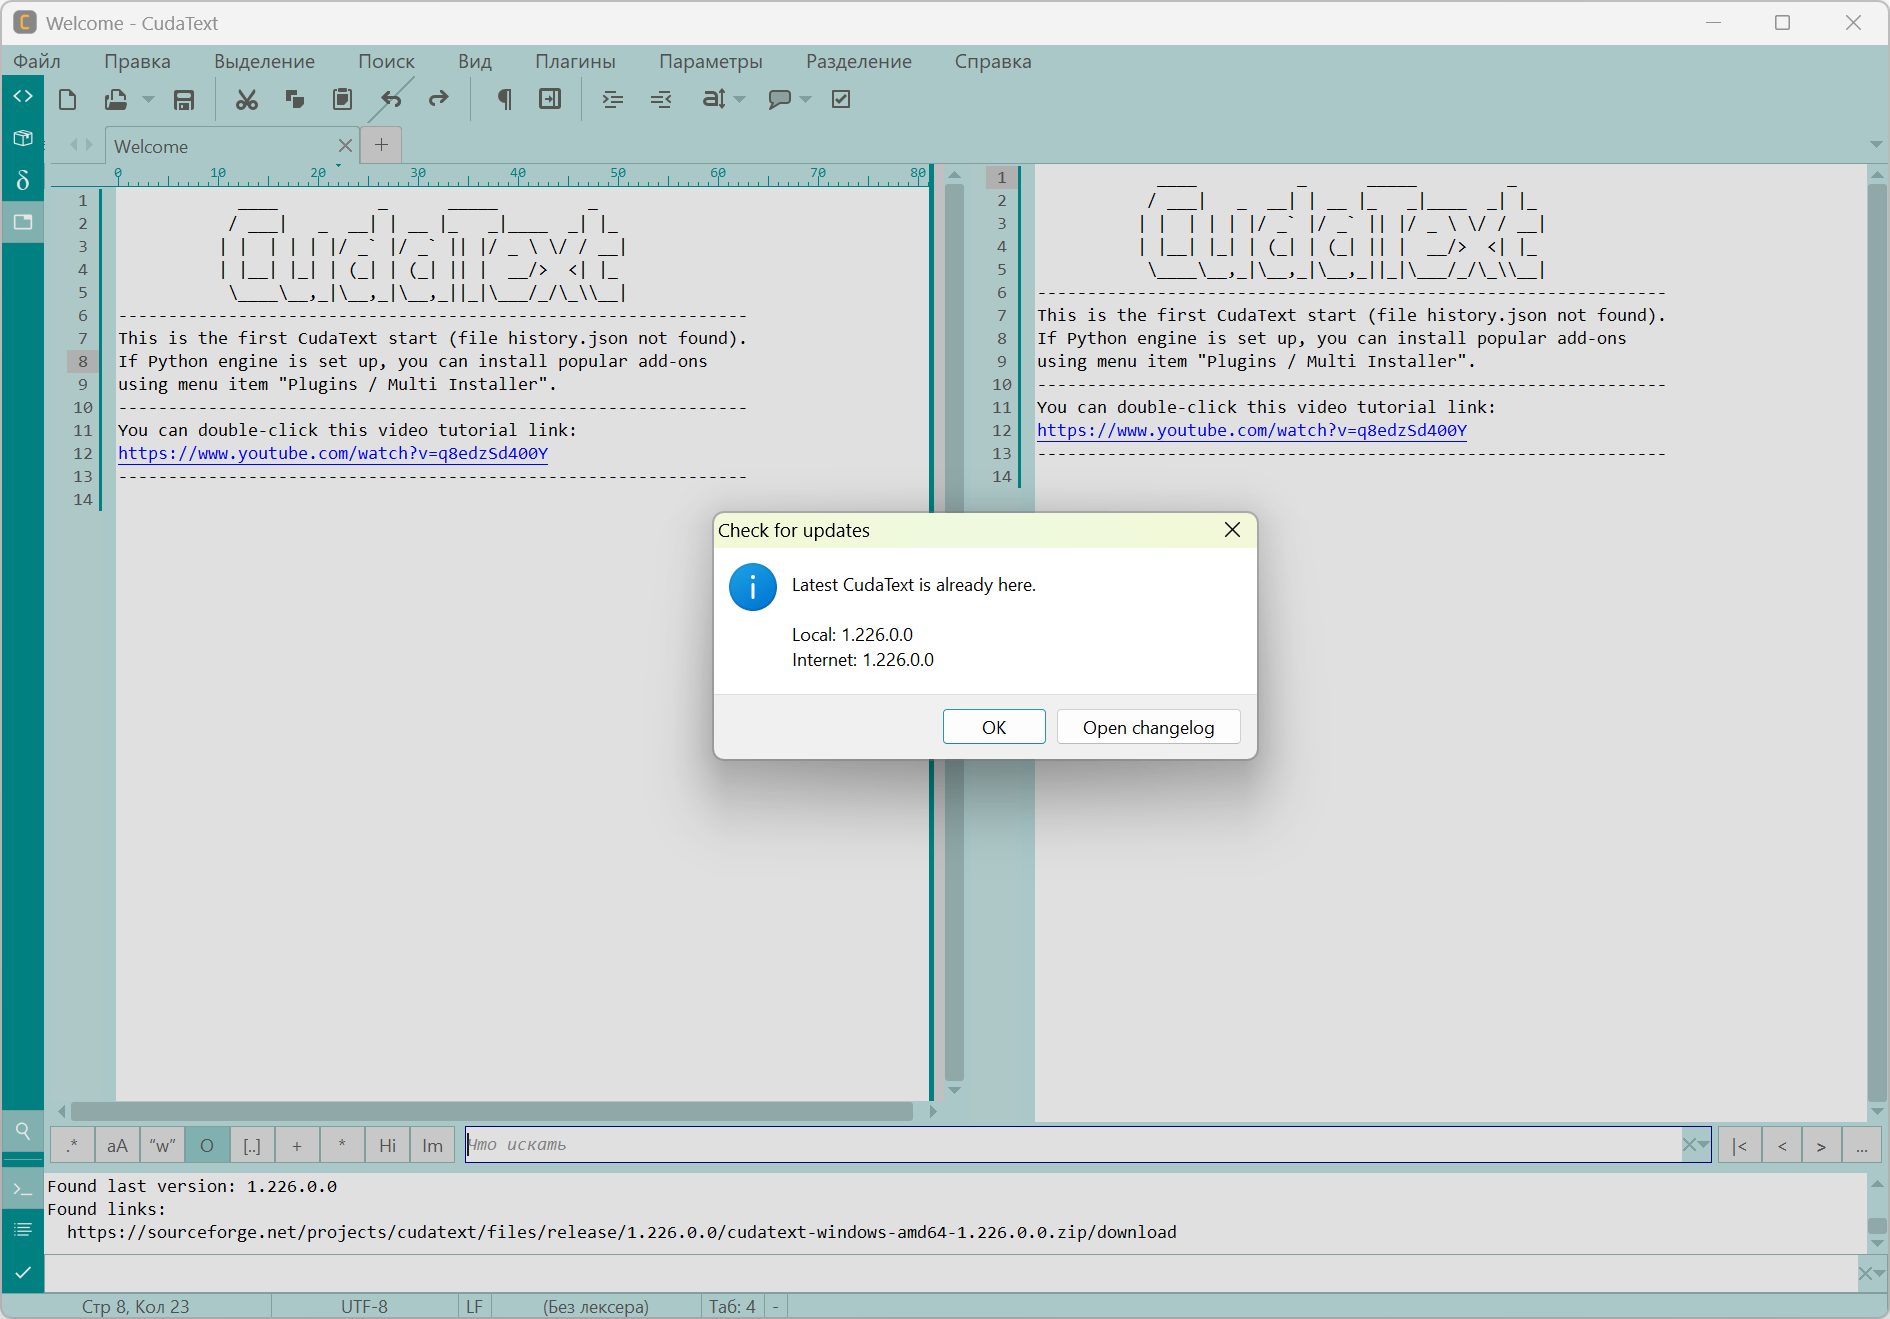Click the Paste clipboard icon
This screenshot has height=1319, width=1890.
(342, 100)
